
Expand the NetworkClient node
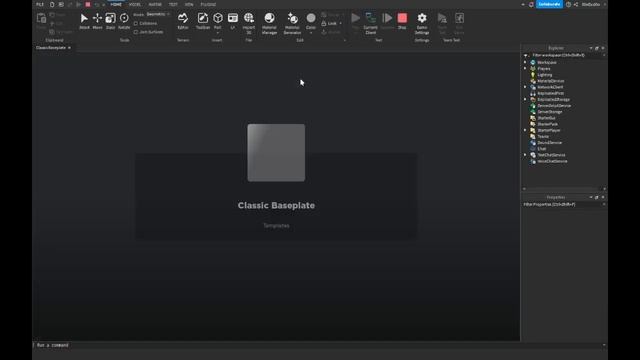tap(525, 87)
